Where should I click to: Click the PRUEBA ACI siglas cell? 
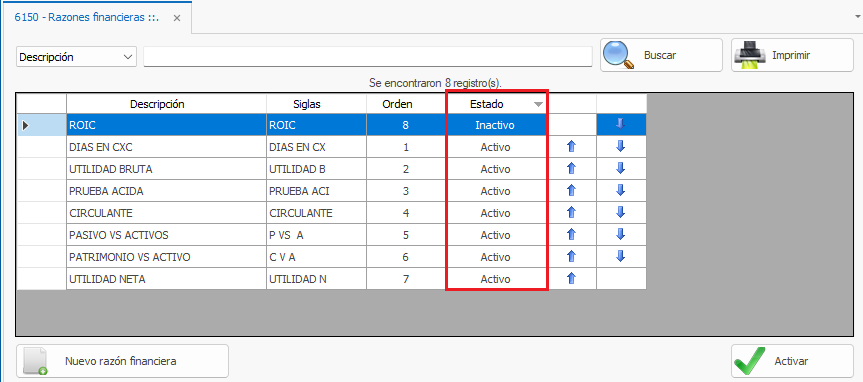(x=316, y=191)
